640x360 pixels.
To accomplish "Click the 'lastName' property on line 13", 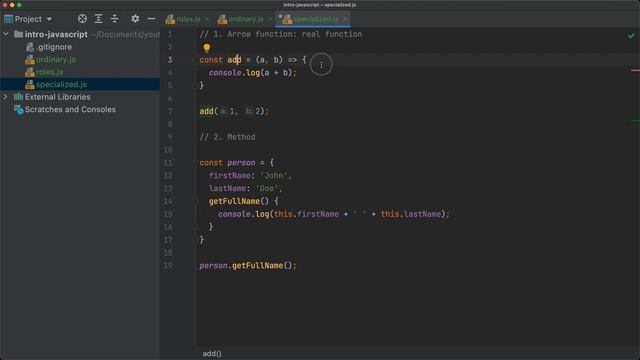I will (227, 188).
